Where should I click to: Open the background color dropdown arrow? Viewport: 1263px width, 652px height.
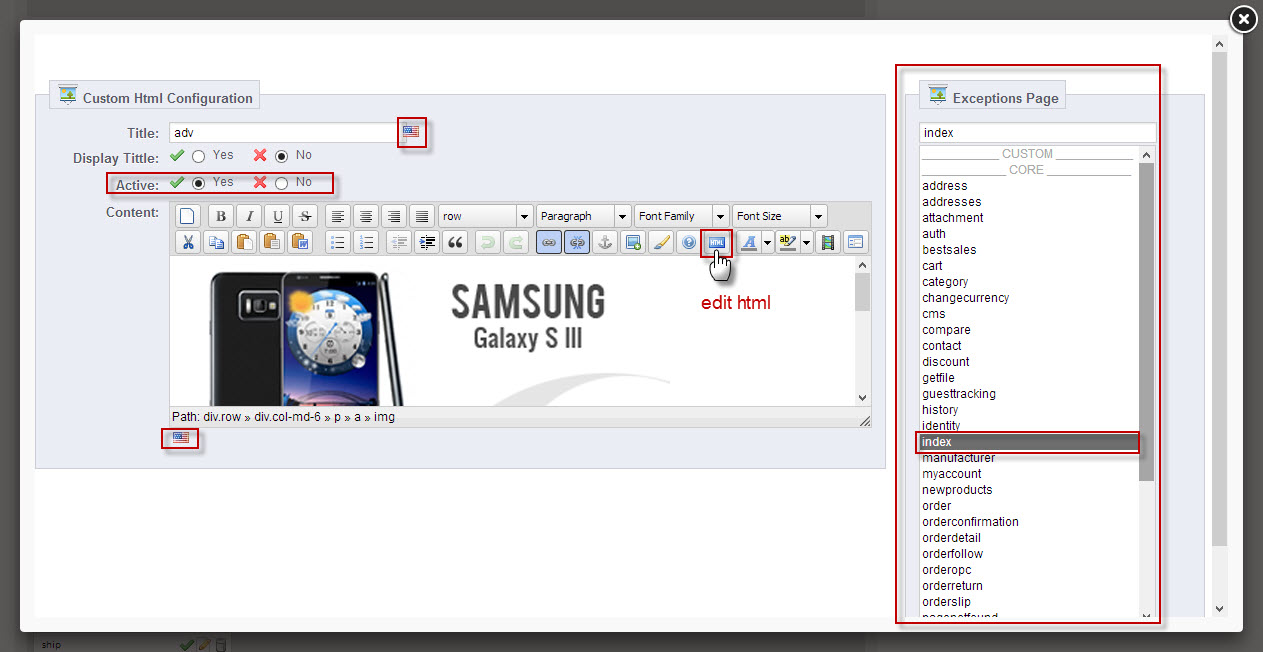[x=806, y=242]
